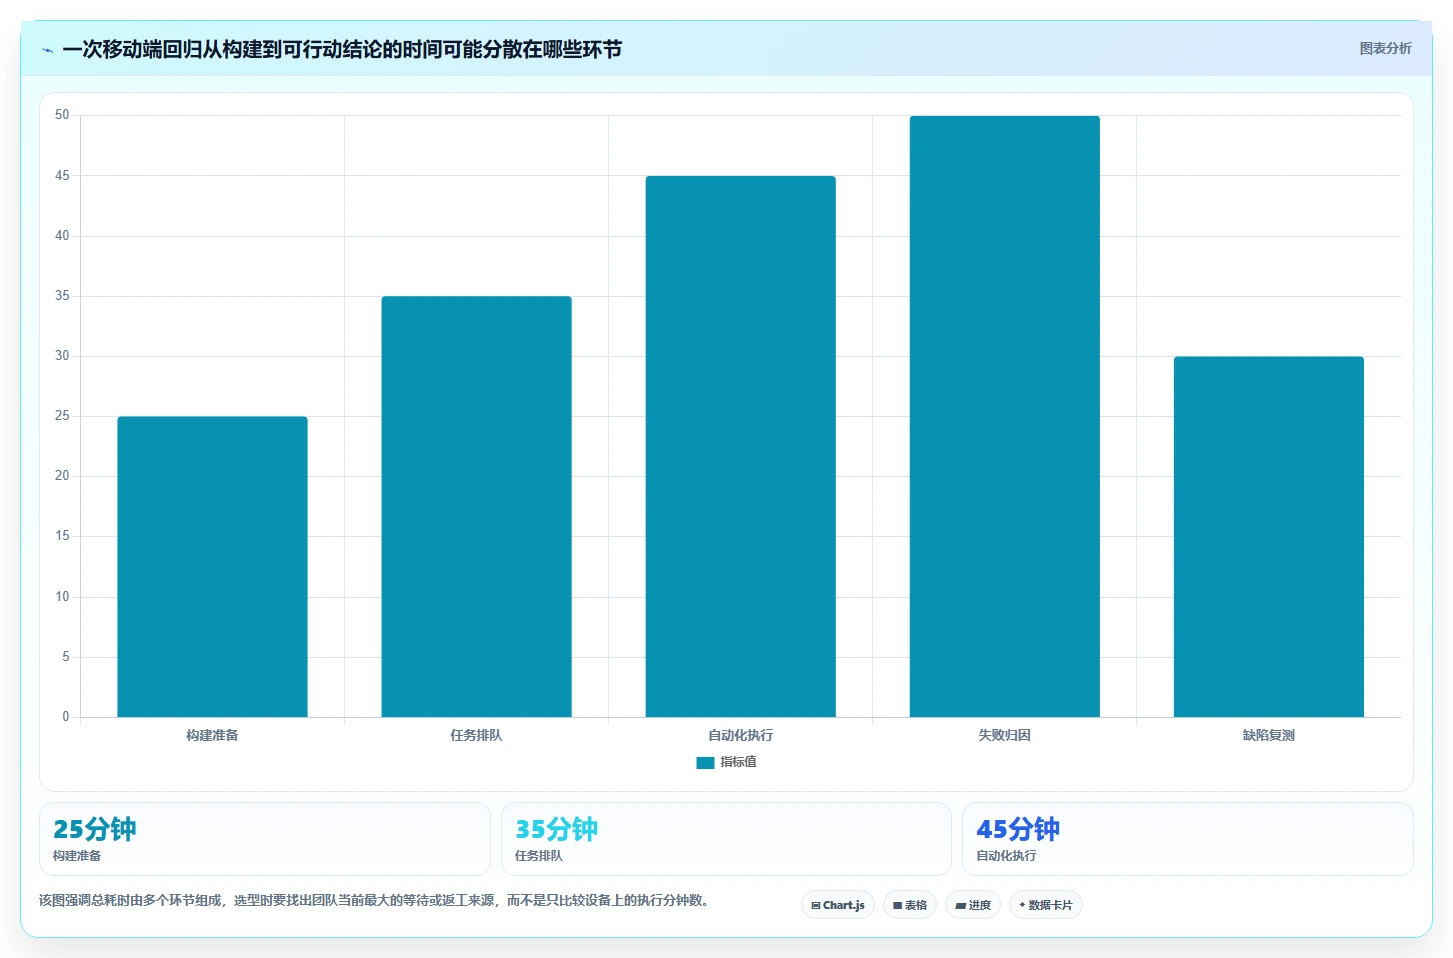Image resolution: width=1453 pixels, height=958 pixels.
Task: Click the lightning icon beside the title
Action: (47, 50)
